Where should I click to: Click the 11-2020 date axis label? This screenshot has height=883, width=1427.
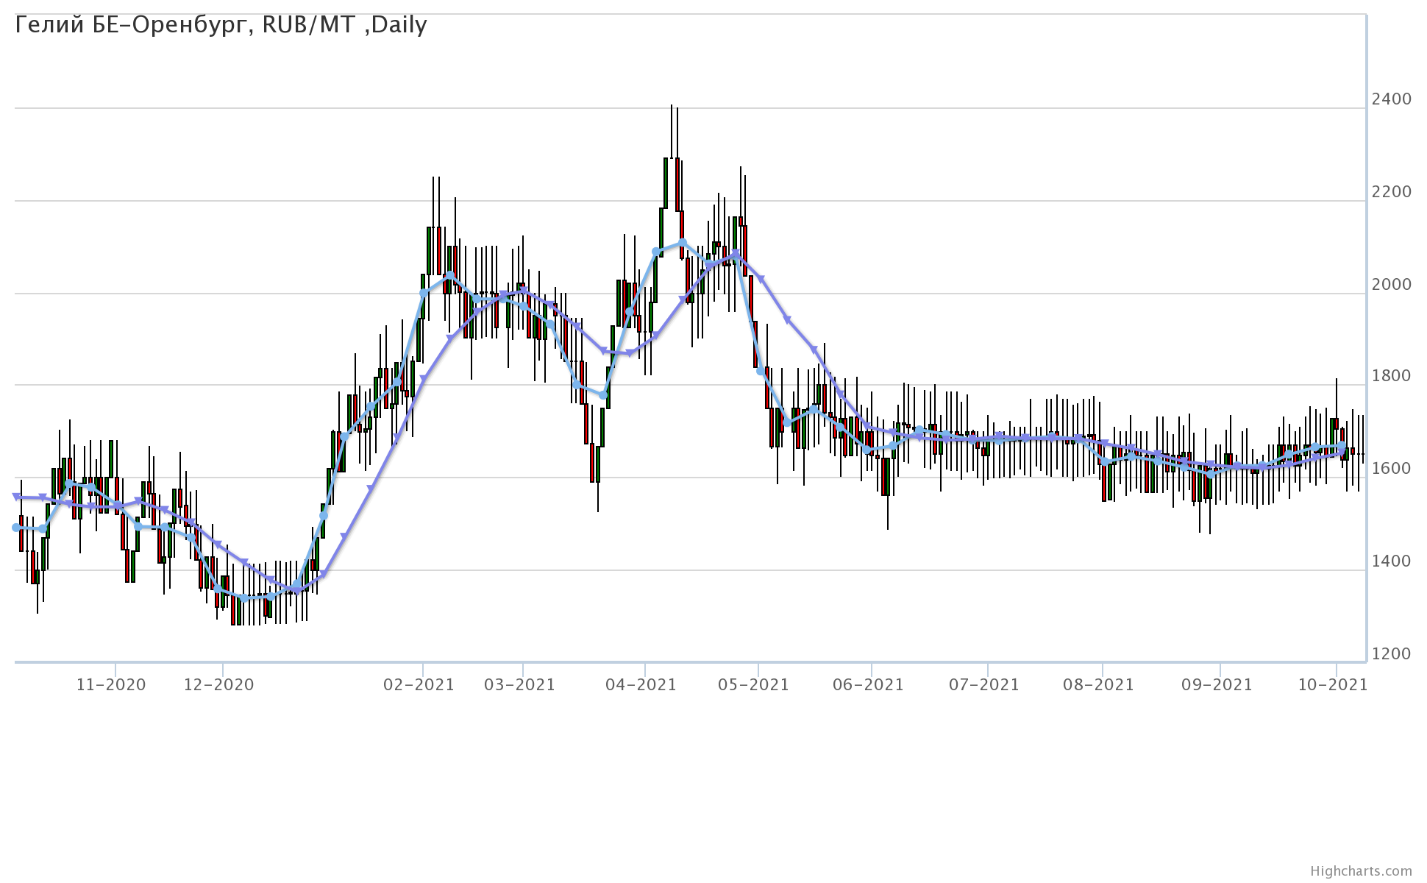pyautogui.click(x=111, y=685)
